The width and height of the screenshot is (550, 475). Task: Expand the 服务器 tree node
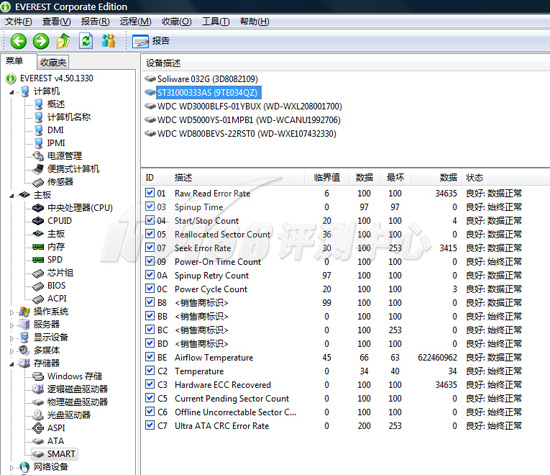[x=12, y=325]
